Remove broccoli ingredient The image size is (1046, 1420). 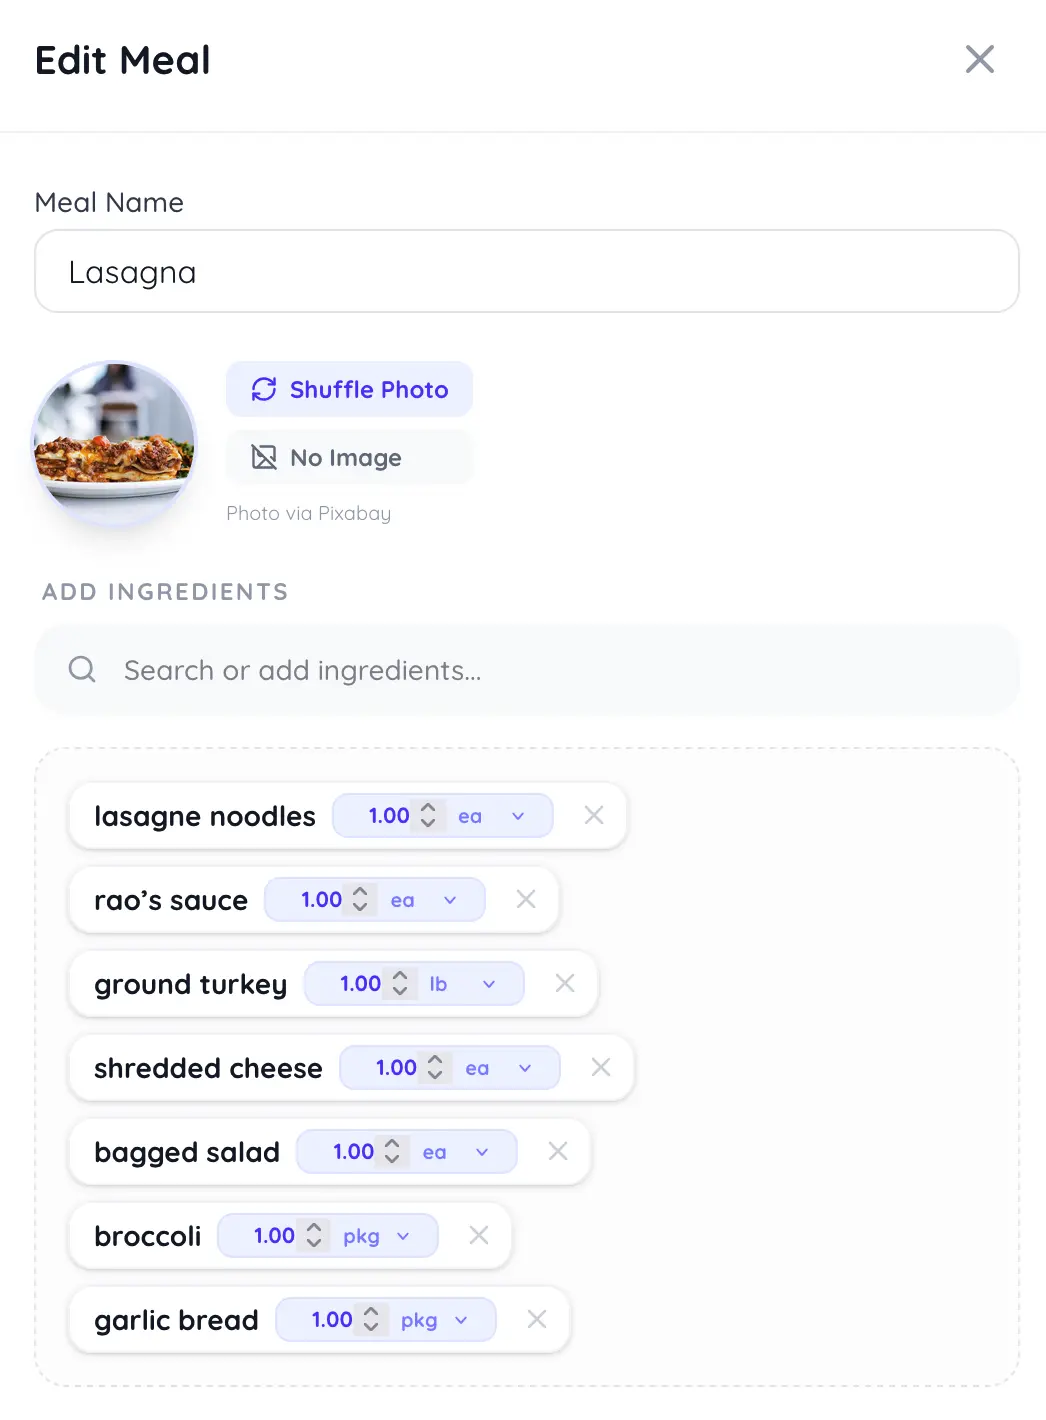tap(479, 1236)
